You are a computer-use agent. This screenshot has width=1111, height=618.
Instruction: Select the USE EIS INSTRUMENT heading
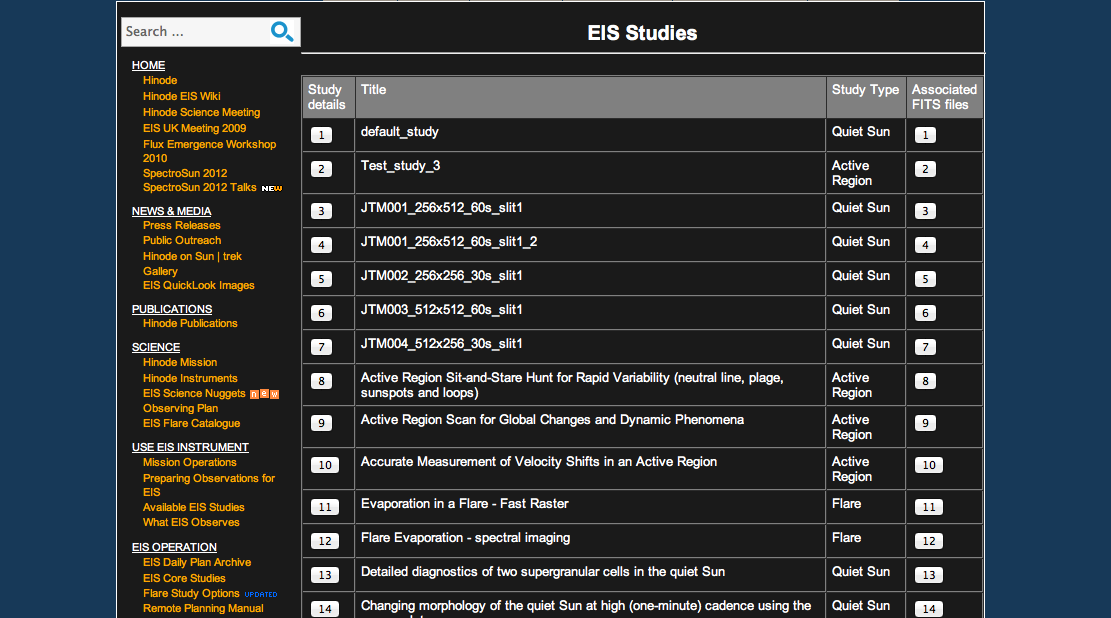190,447
